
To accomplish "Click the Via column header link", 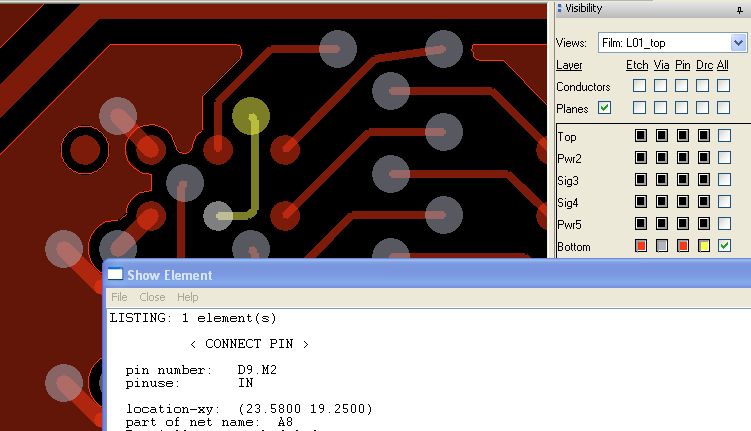I will (x=661, y=65).
